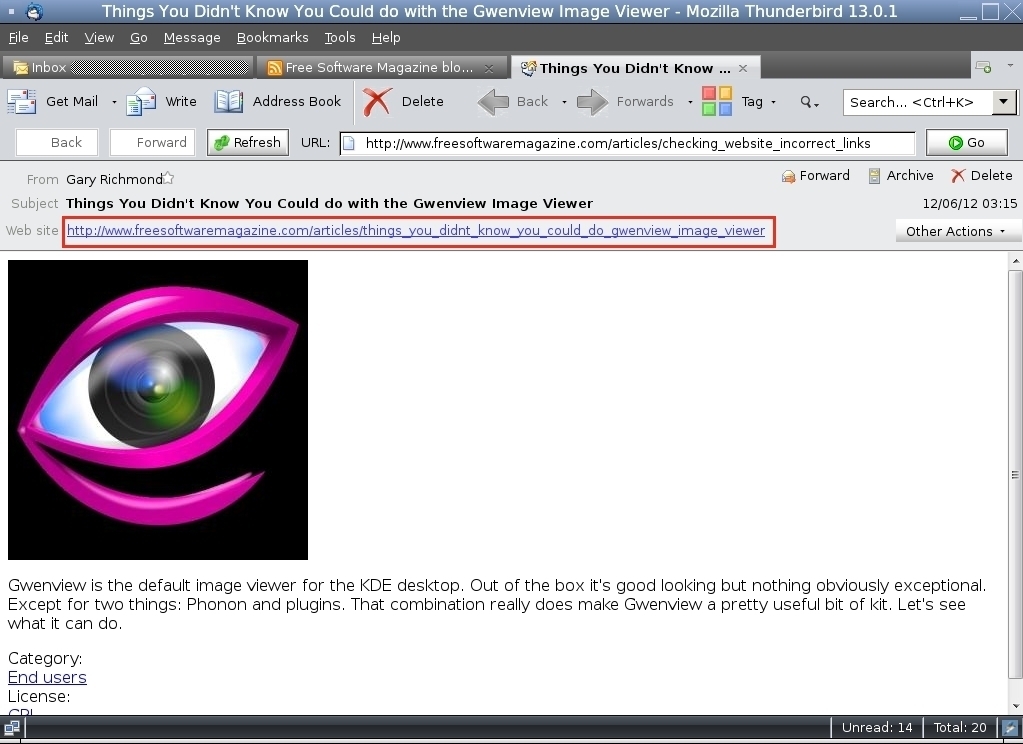
Task: Open the File menu
Action: tap(18, 38)
